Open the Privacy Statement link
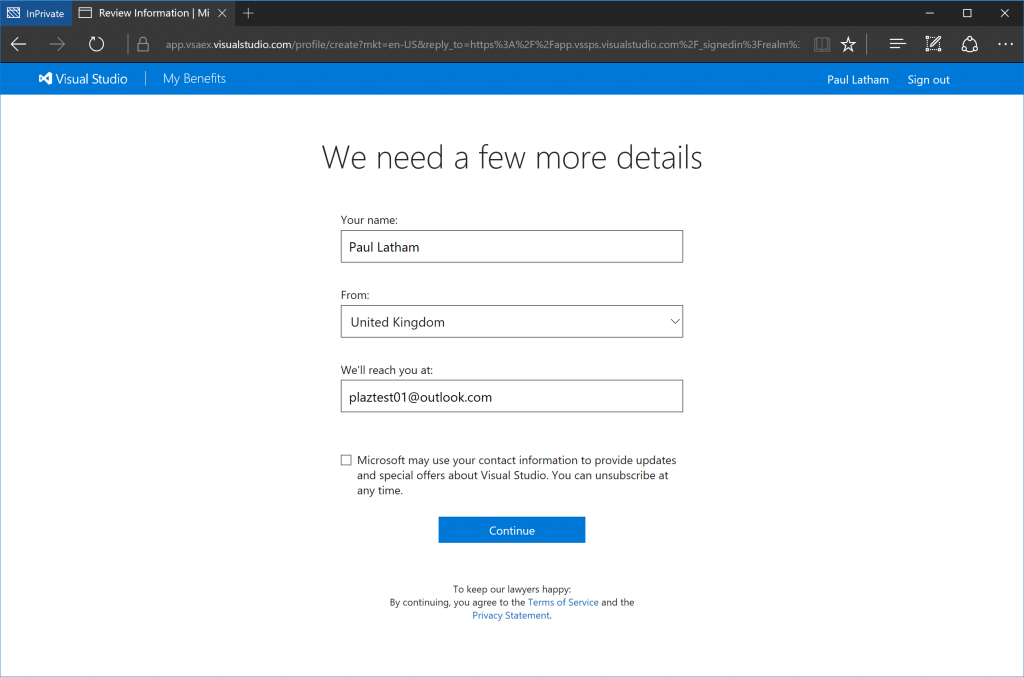 511,615
